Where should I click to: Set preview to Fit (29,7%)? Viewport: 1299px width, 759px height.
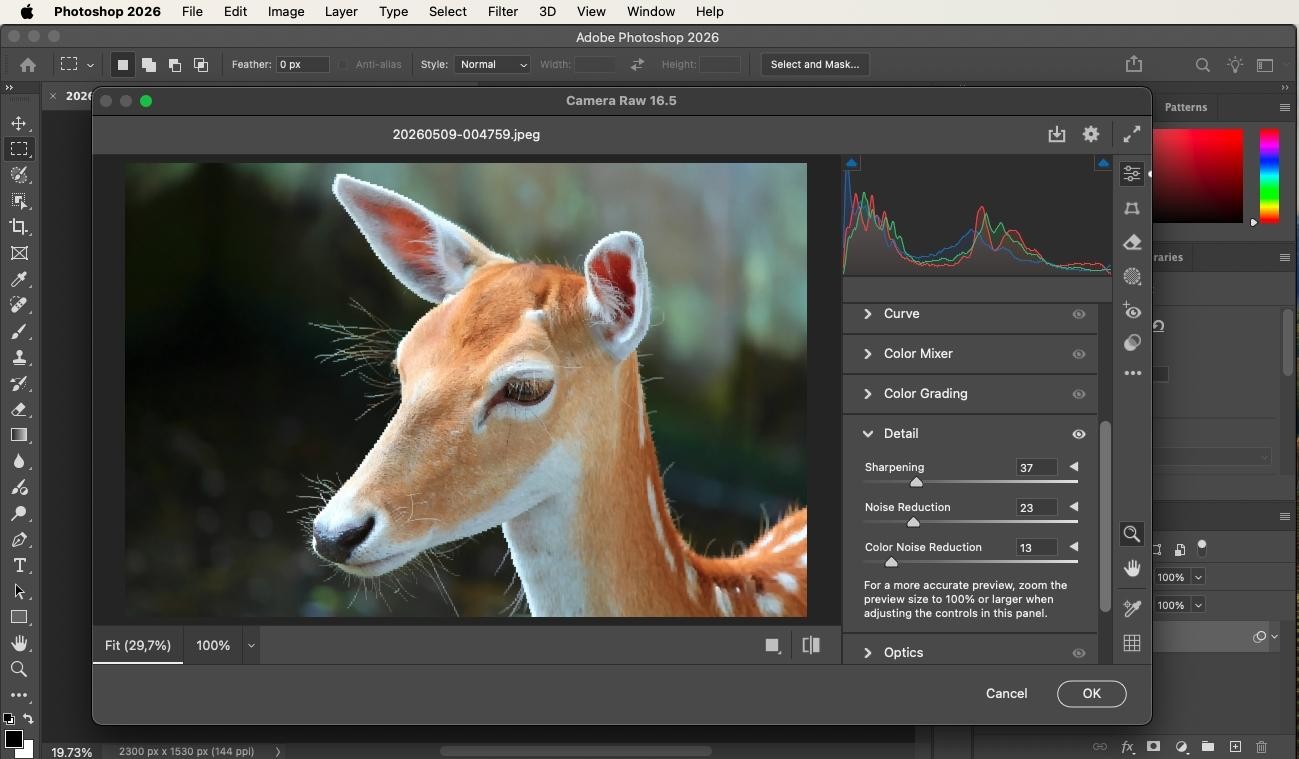138,646
